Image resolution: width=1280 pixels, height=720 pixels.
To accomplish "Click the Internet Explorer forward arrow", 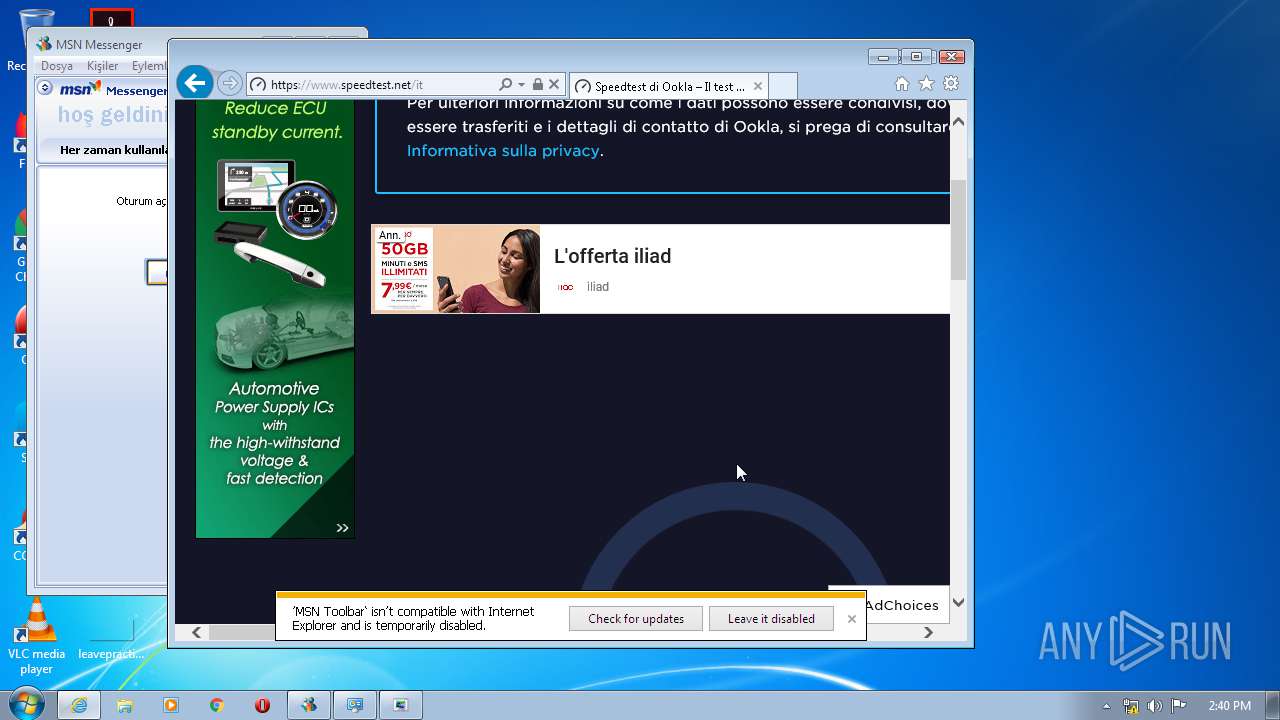I will coord(229,84).
